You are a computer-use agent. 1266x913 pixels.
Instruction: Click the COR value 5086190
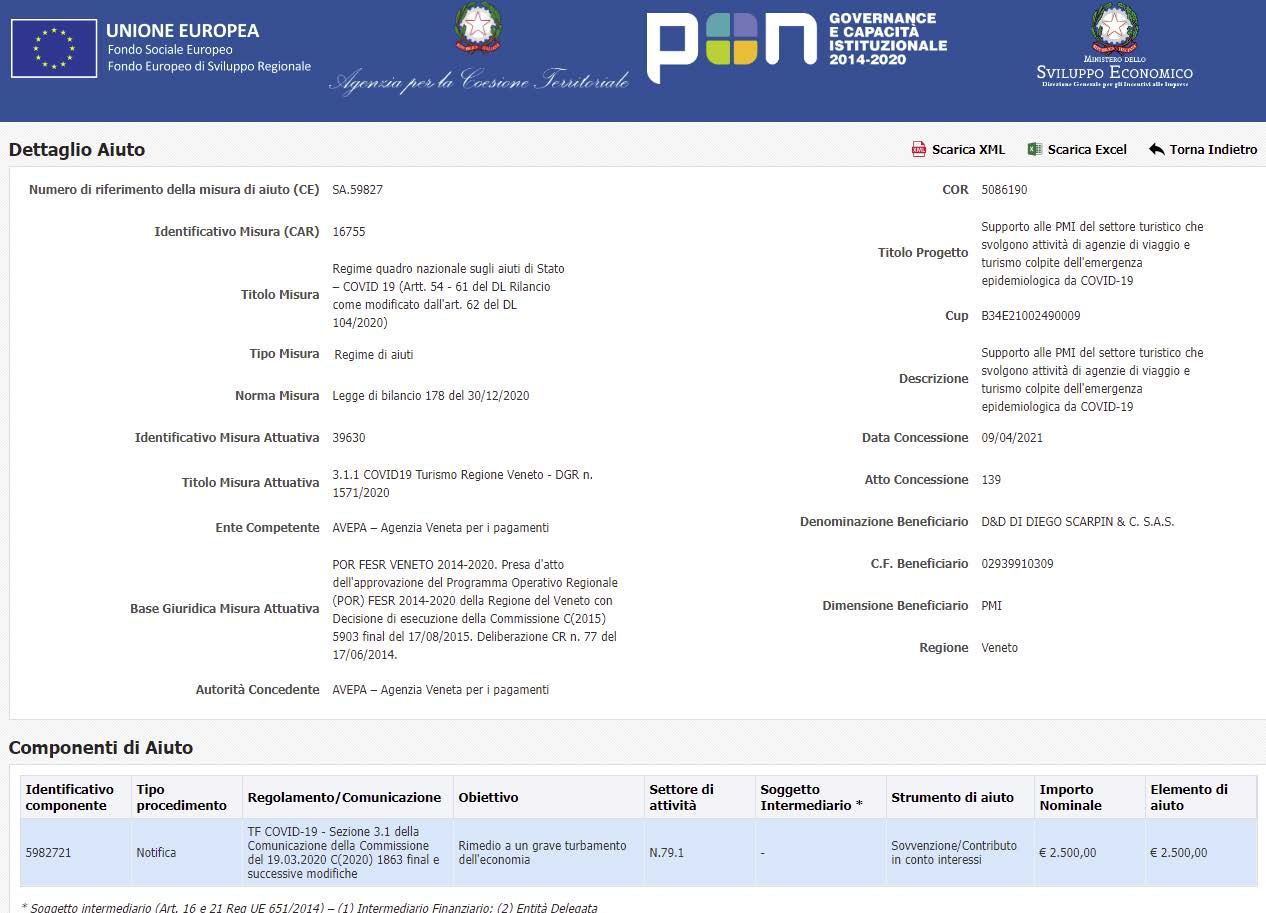click(x=1004, y=190)
